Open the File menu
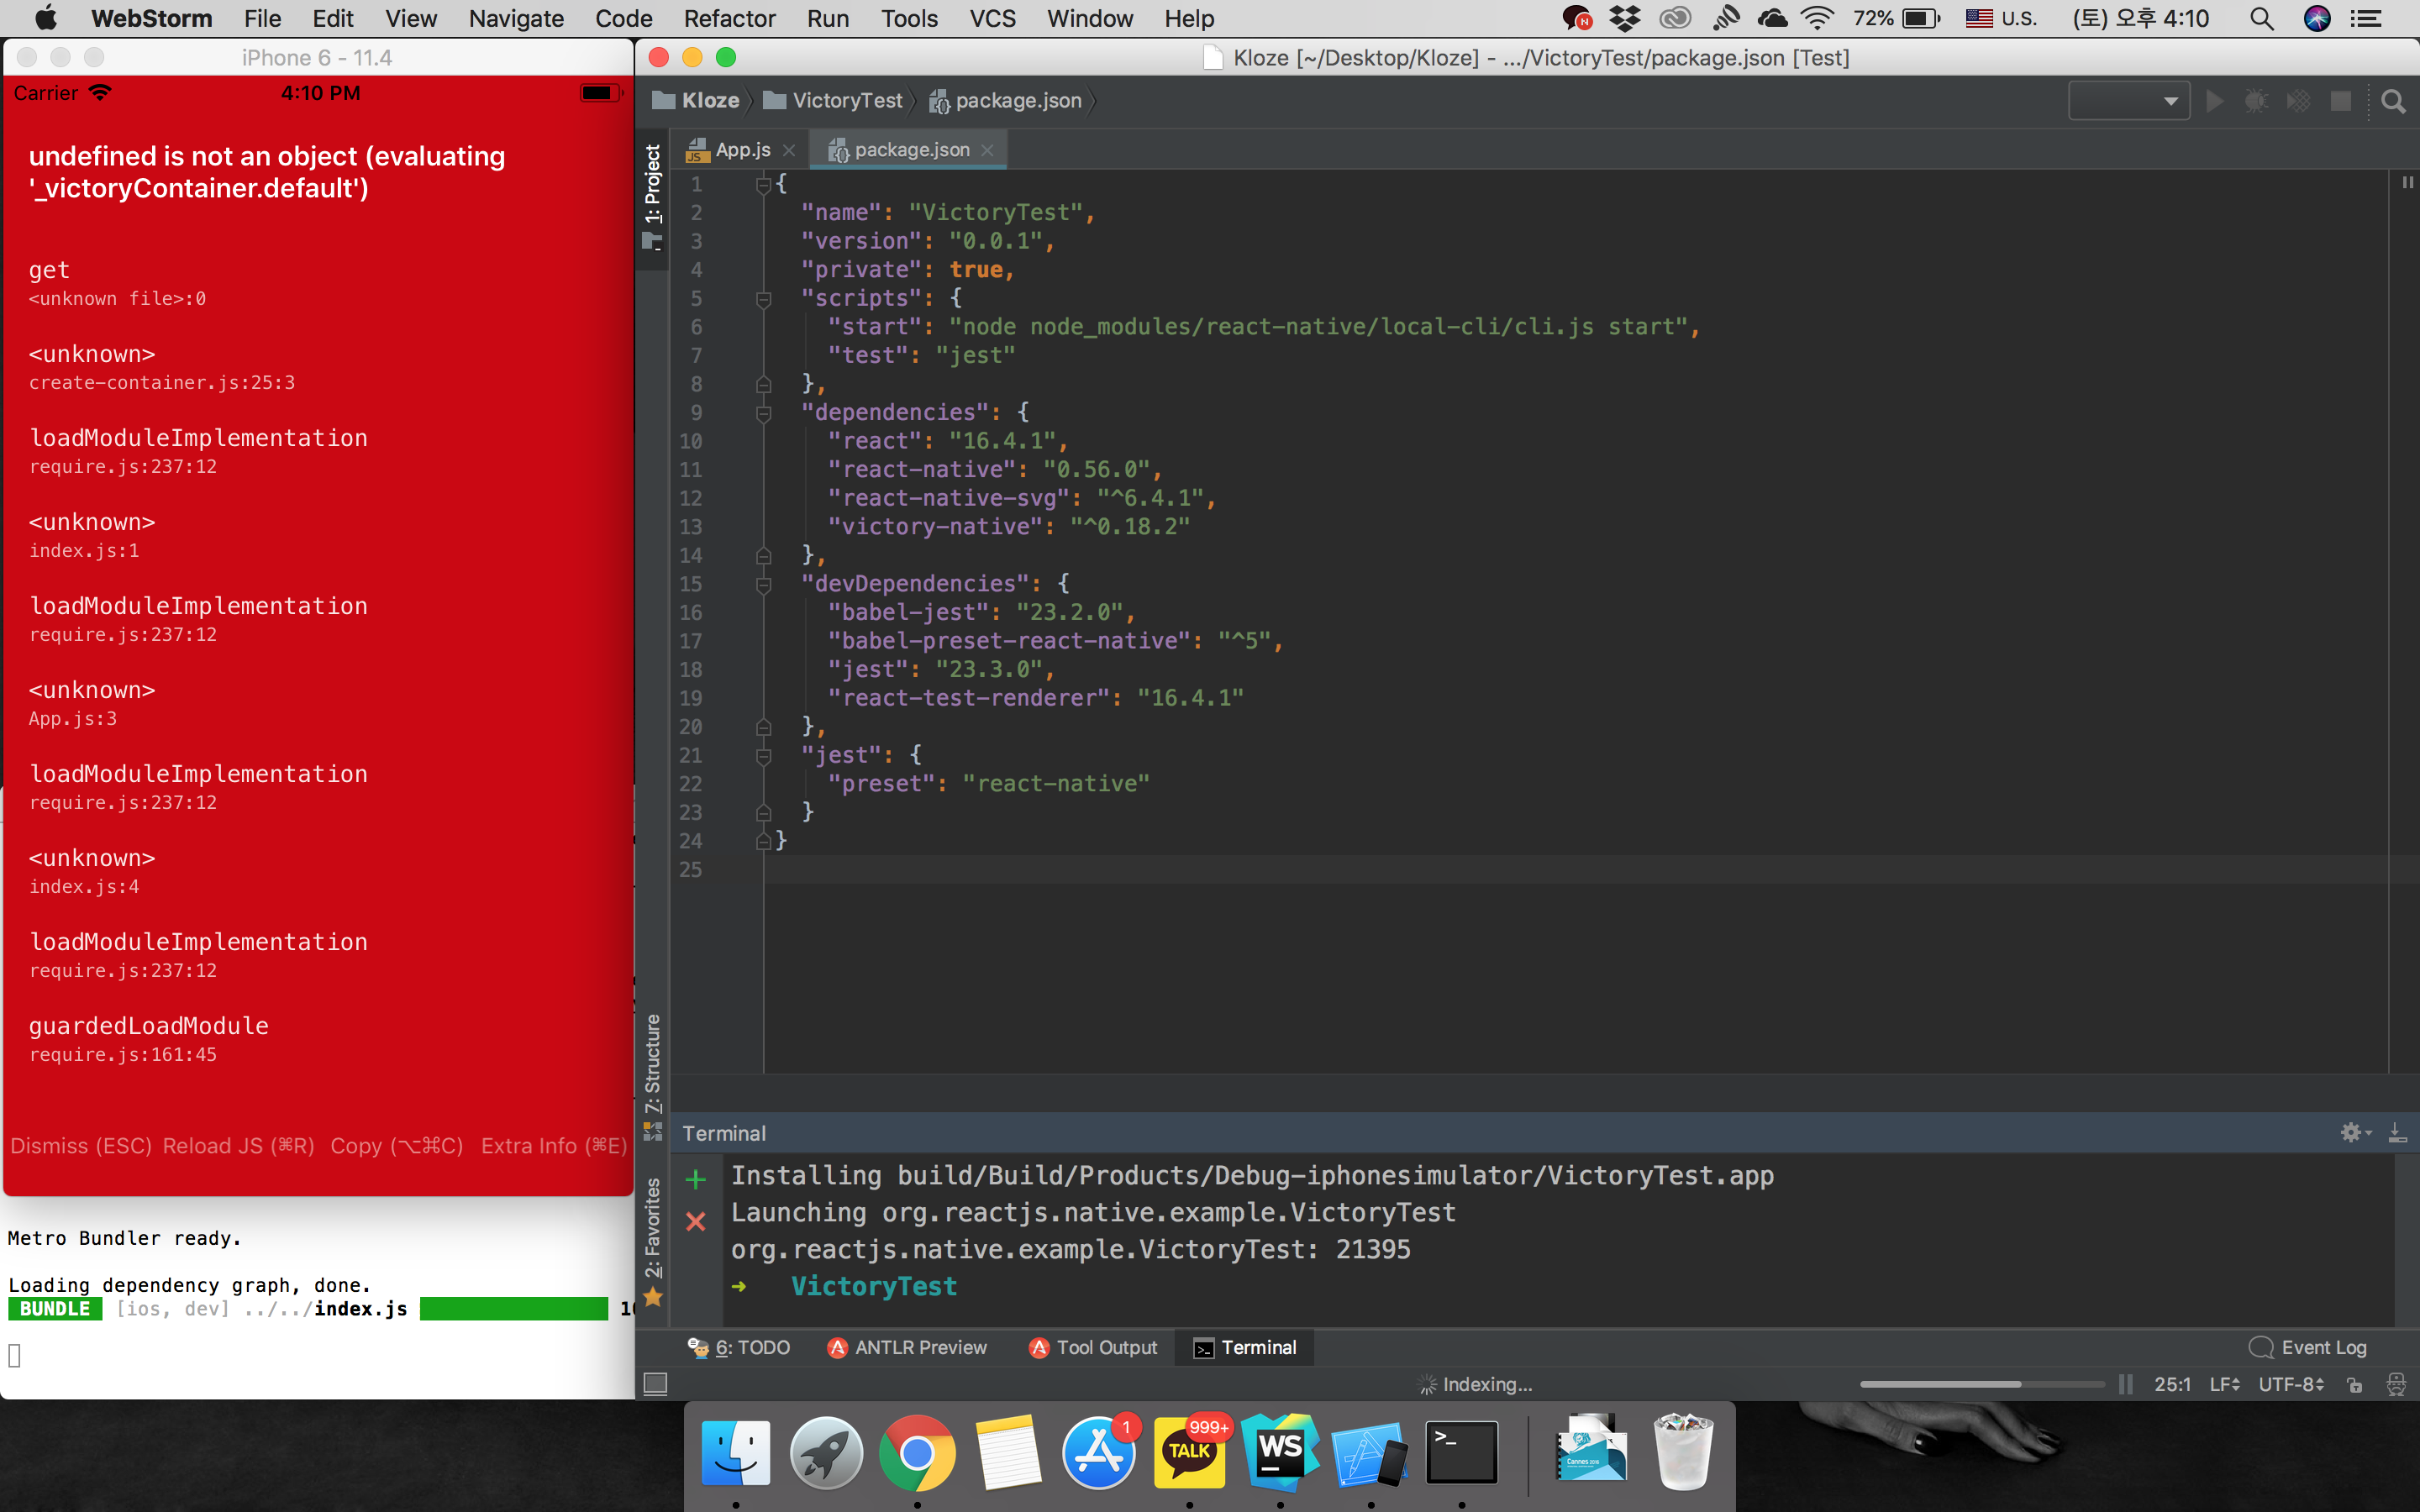 [262, 18]
